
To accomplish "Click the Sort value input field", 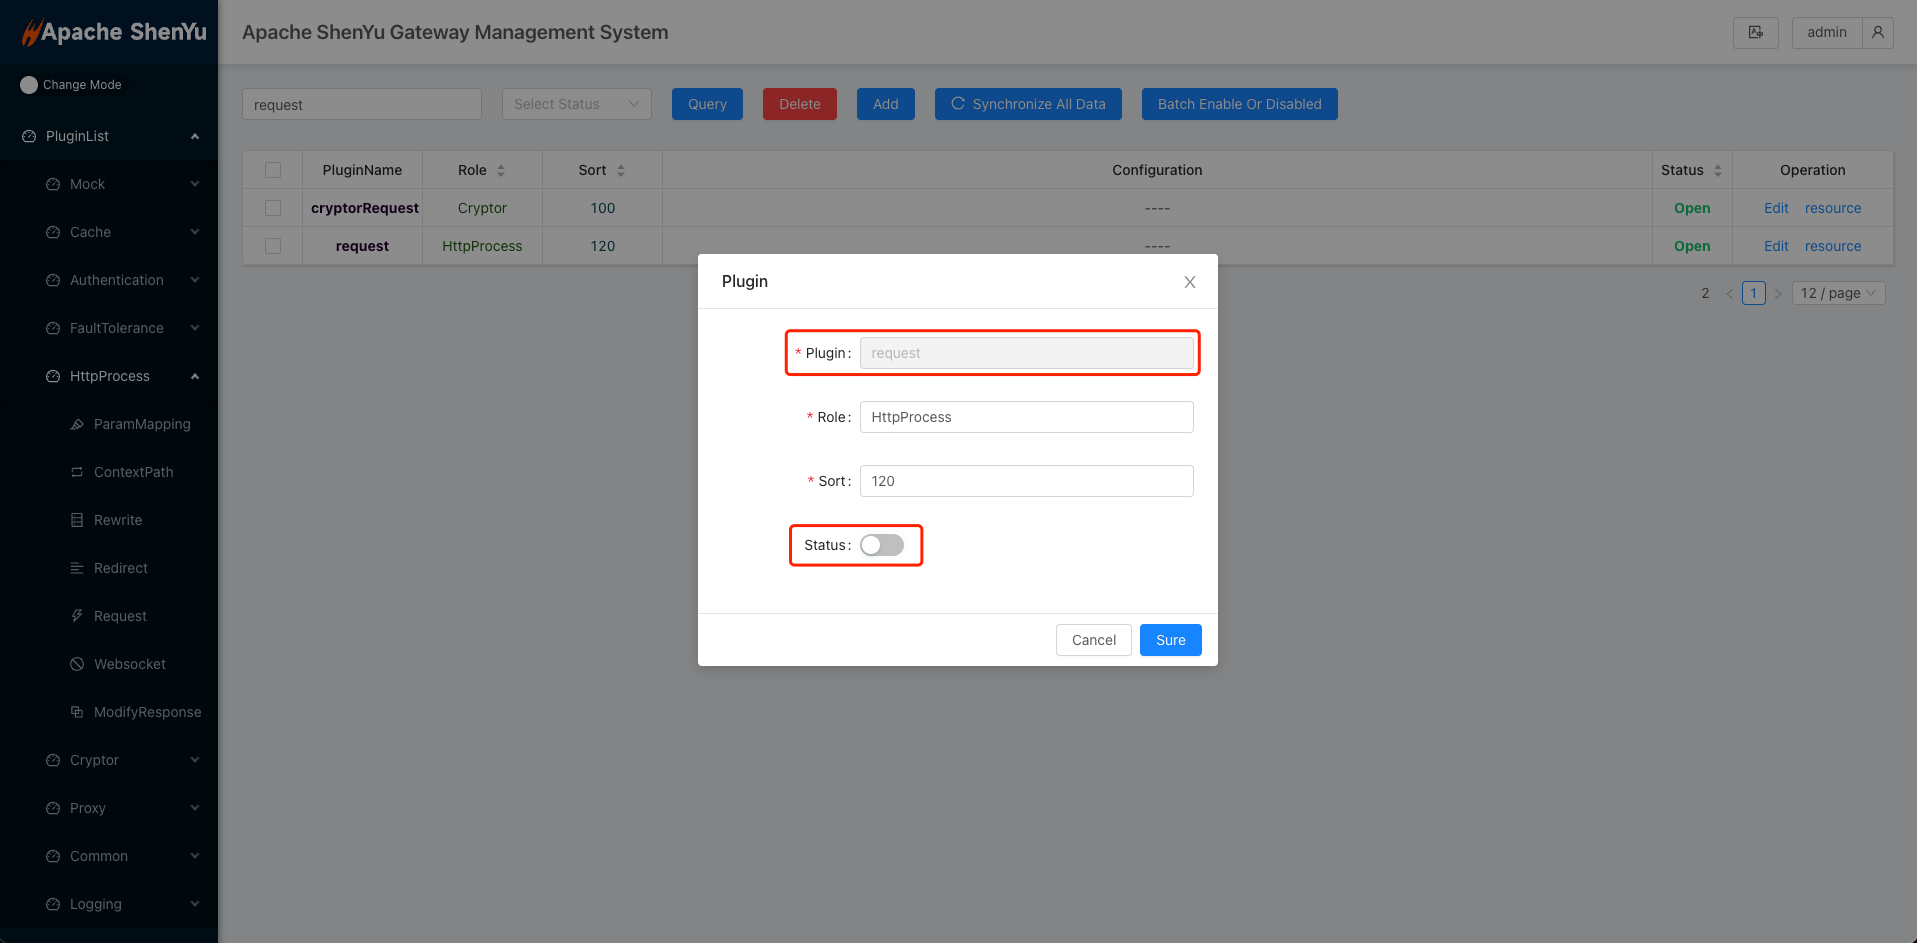I will [1026, 481].
